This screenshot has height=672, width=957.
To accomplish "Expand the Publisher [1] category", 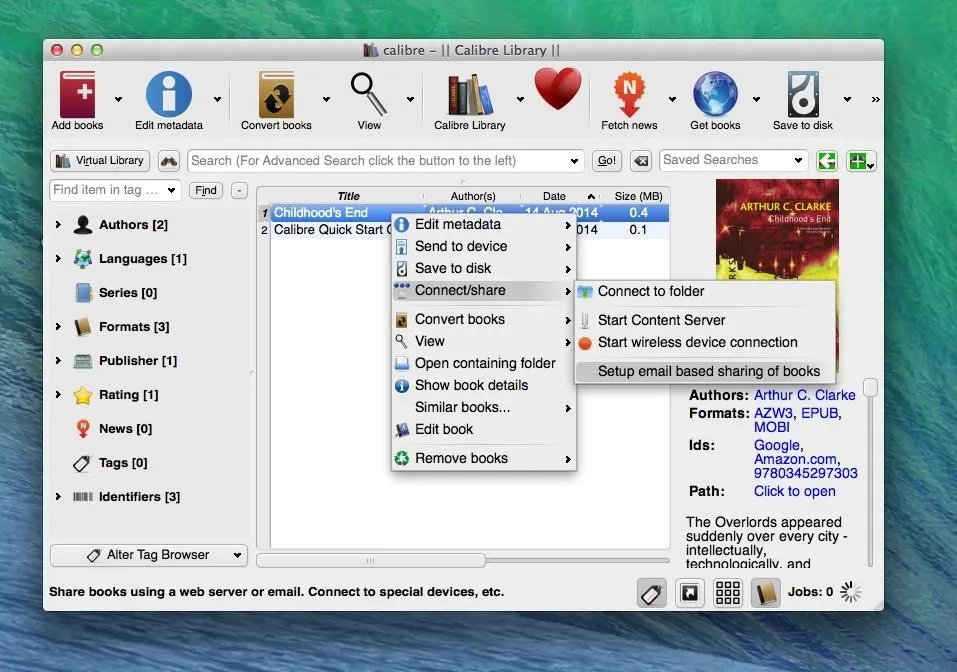I will [58, 361].
